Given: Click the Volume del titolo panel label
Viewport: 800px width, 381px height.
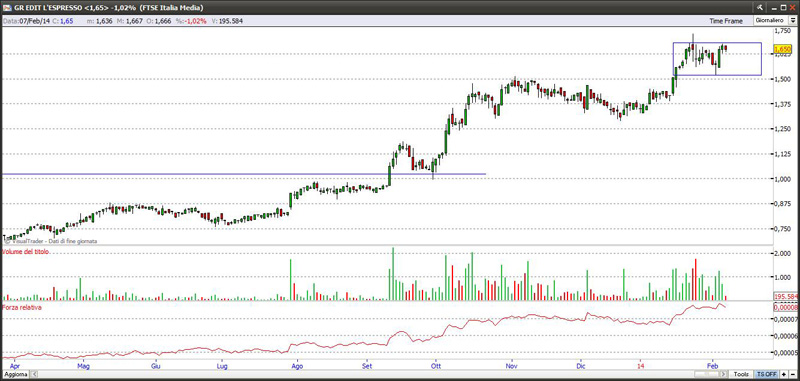Looking at the screenshot, I should [x=26, y=252].
